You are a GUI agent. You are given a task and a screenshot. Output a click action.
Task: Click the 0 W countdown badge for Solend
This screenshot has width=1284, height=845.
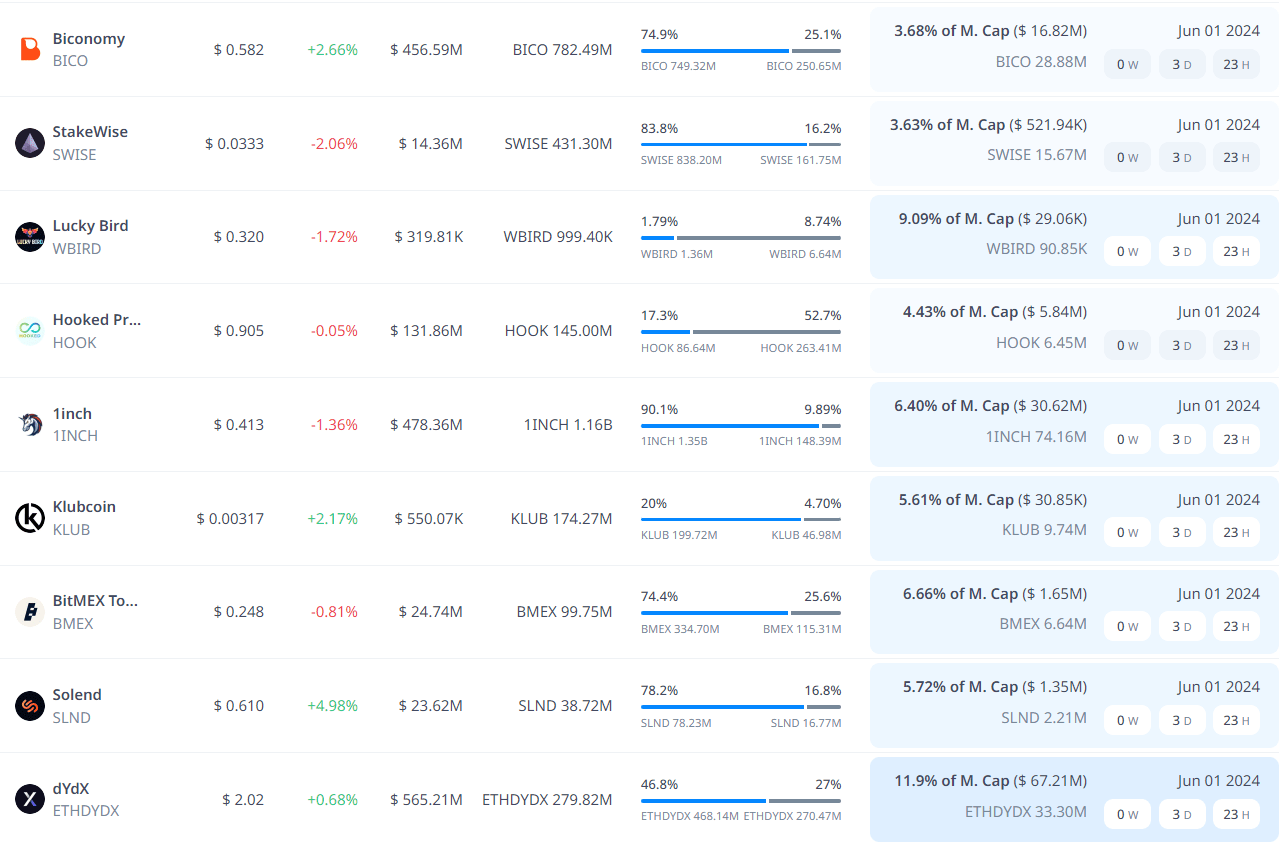(1127, 720)
